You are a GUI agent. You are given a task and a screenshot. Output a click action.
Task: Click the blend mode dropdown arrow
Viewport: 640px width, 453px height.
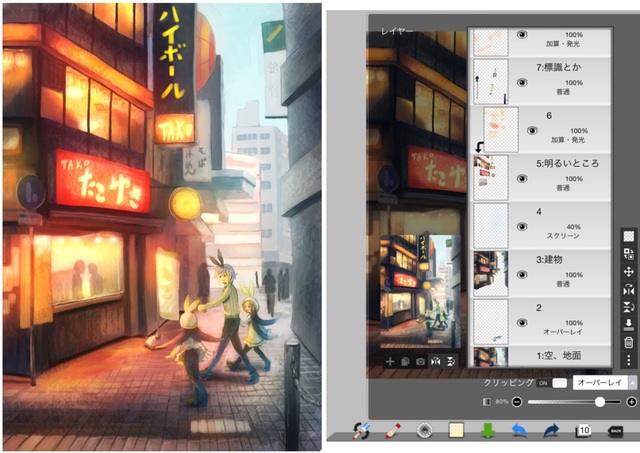[632, 382]
